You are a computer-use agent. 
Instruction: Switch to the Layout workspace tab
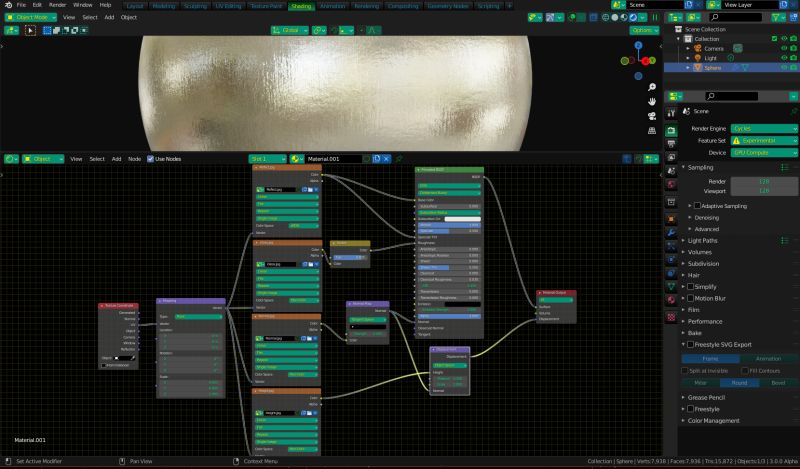[135, 6]
